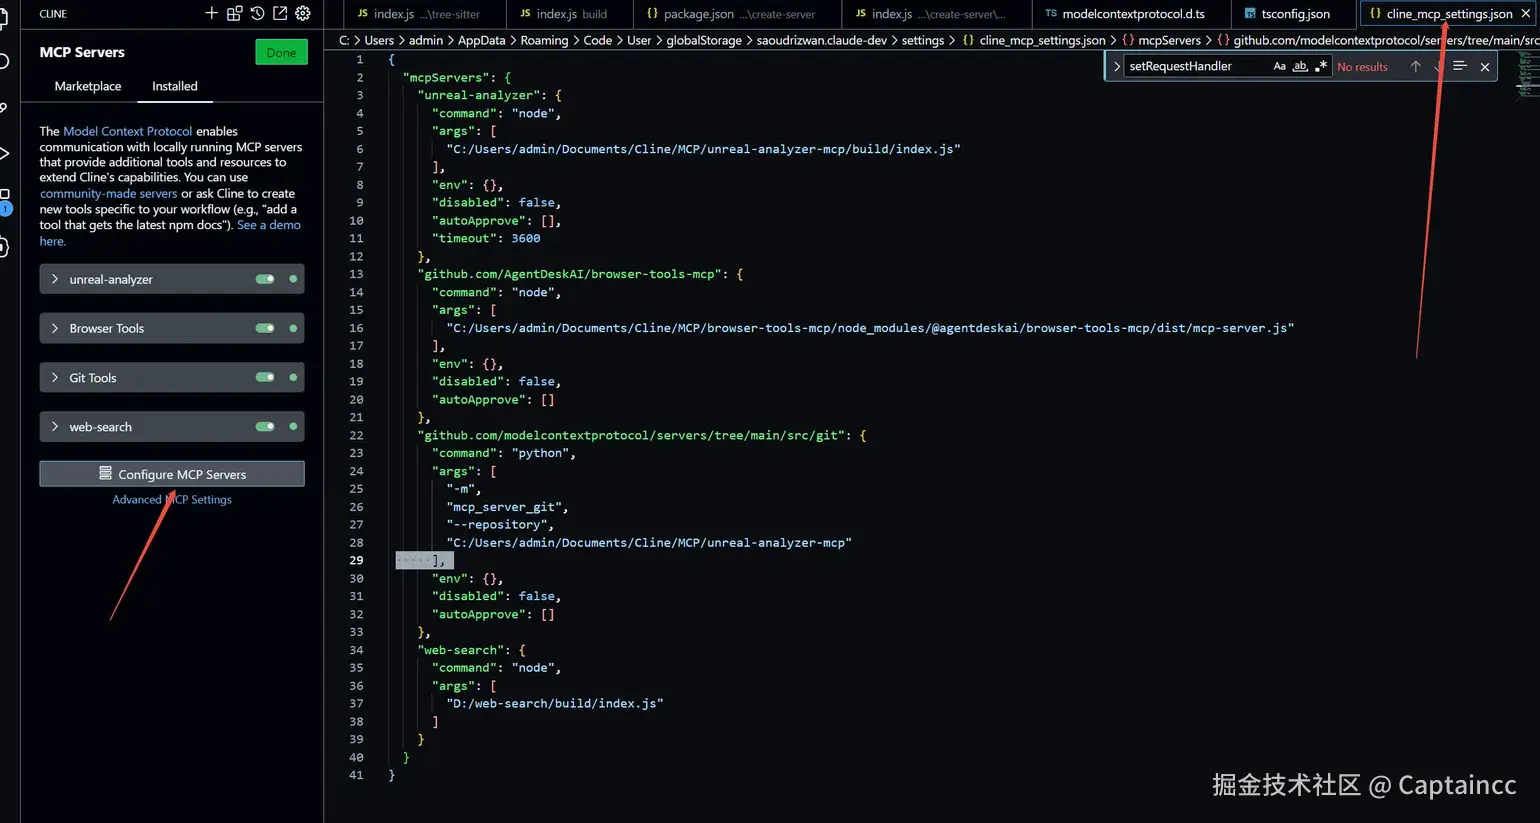Click the green Done button
1540x823 pixels.
pos(281,52)
